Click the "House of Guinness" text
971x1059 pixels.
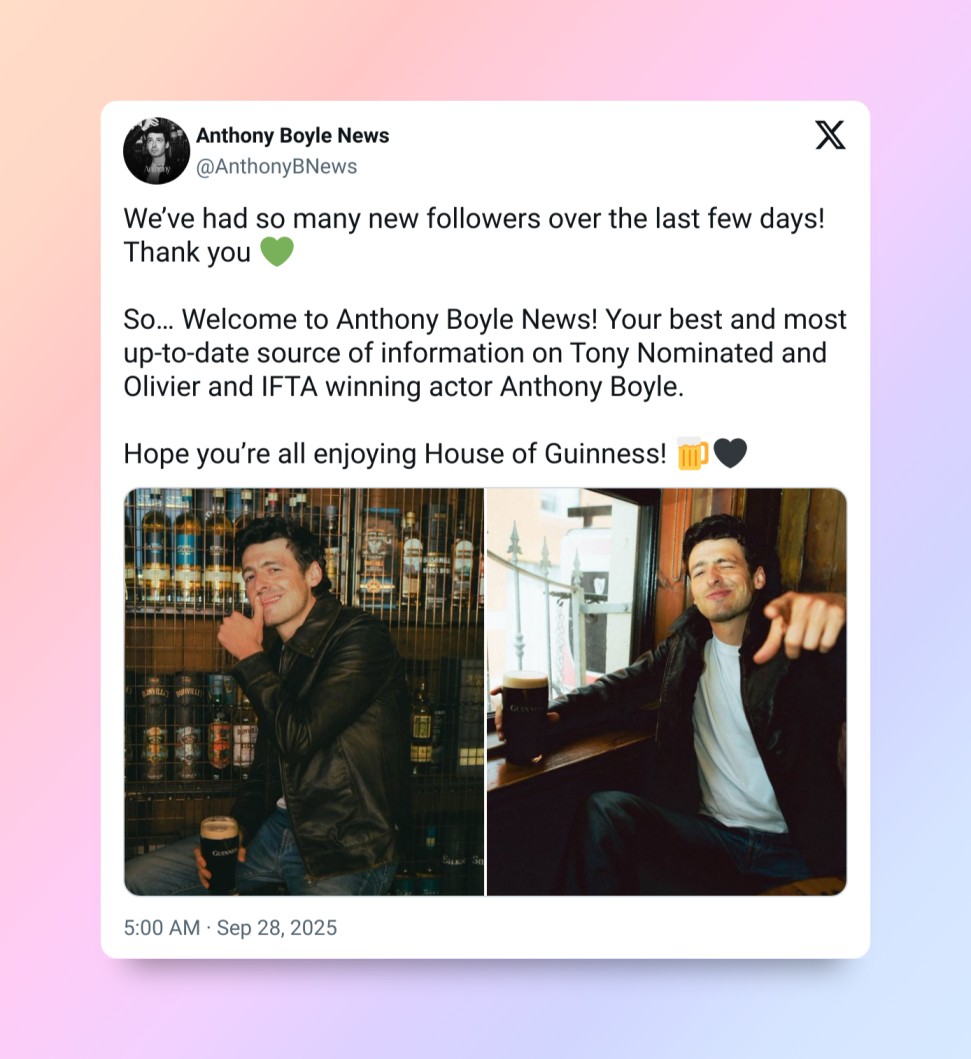click(544, 454)
